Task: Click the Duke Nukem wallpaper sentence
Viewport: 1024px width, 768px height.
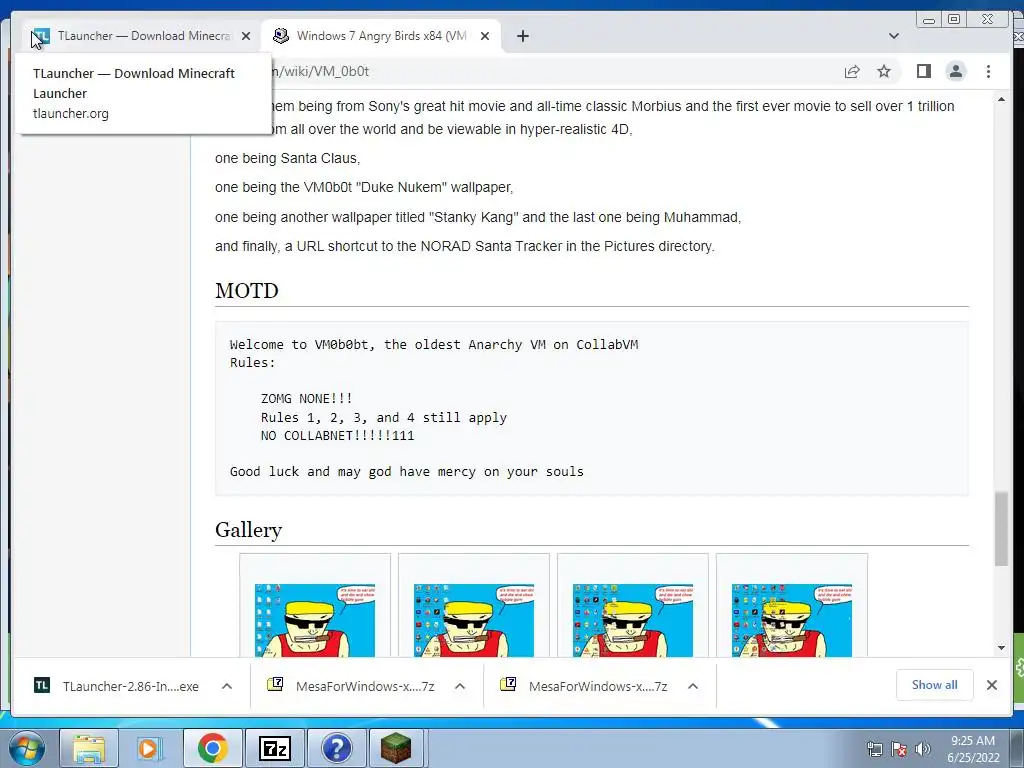Action: [364, 187]
